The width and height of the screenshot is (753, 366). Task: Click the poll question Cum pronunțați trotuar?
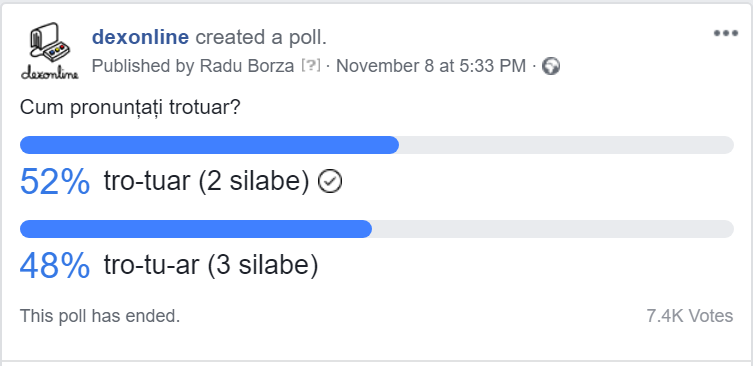point(130,108)
